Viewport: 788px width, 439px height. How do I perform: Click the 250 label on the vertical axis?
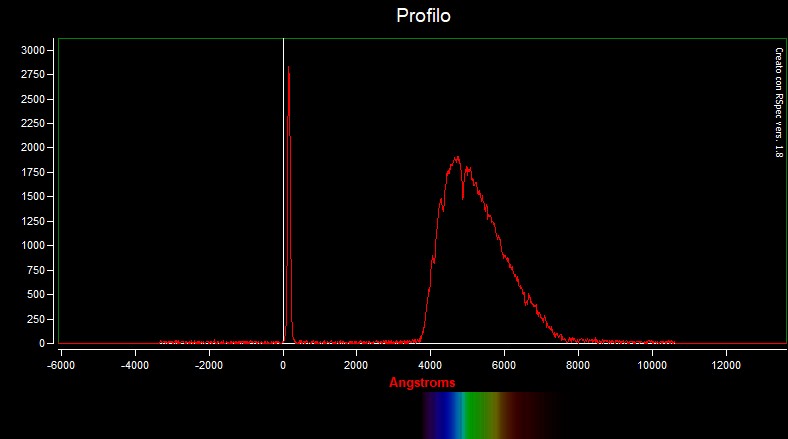point(36,319)
